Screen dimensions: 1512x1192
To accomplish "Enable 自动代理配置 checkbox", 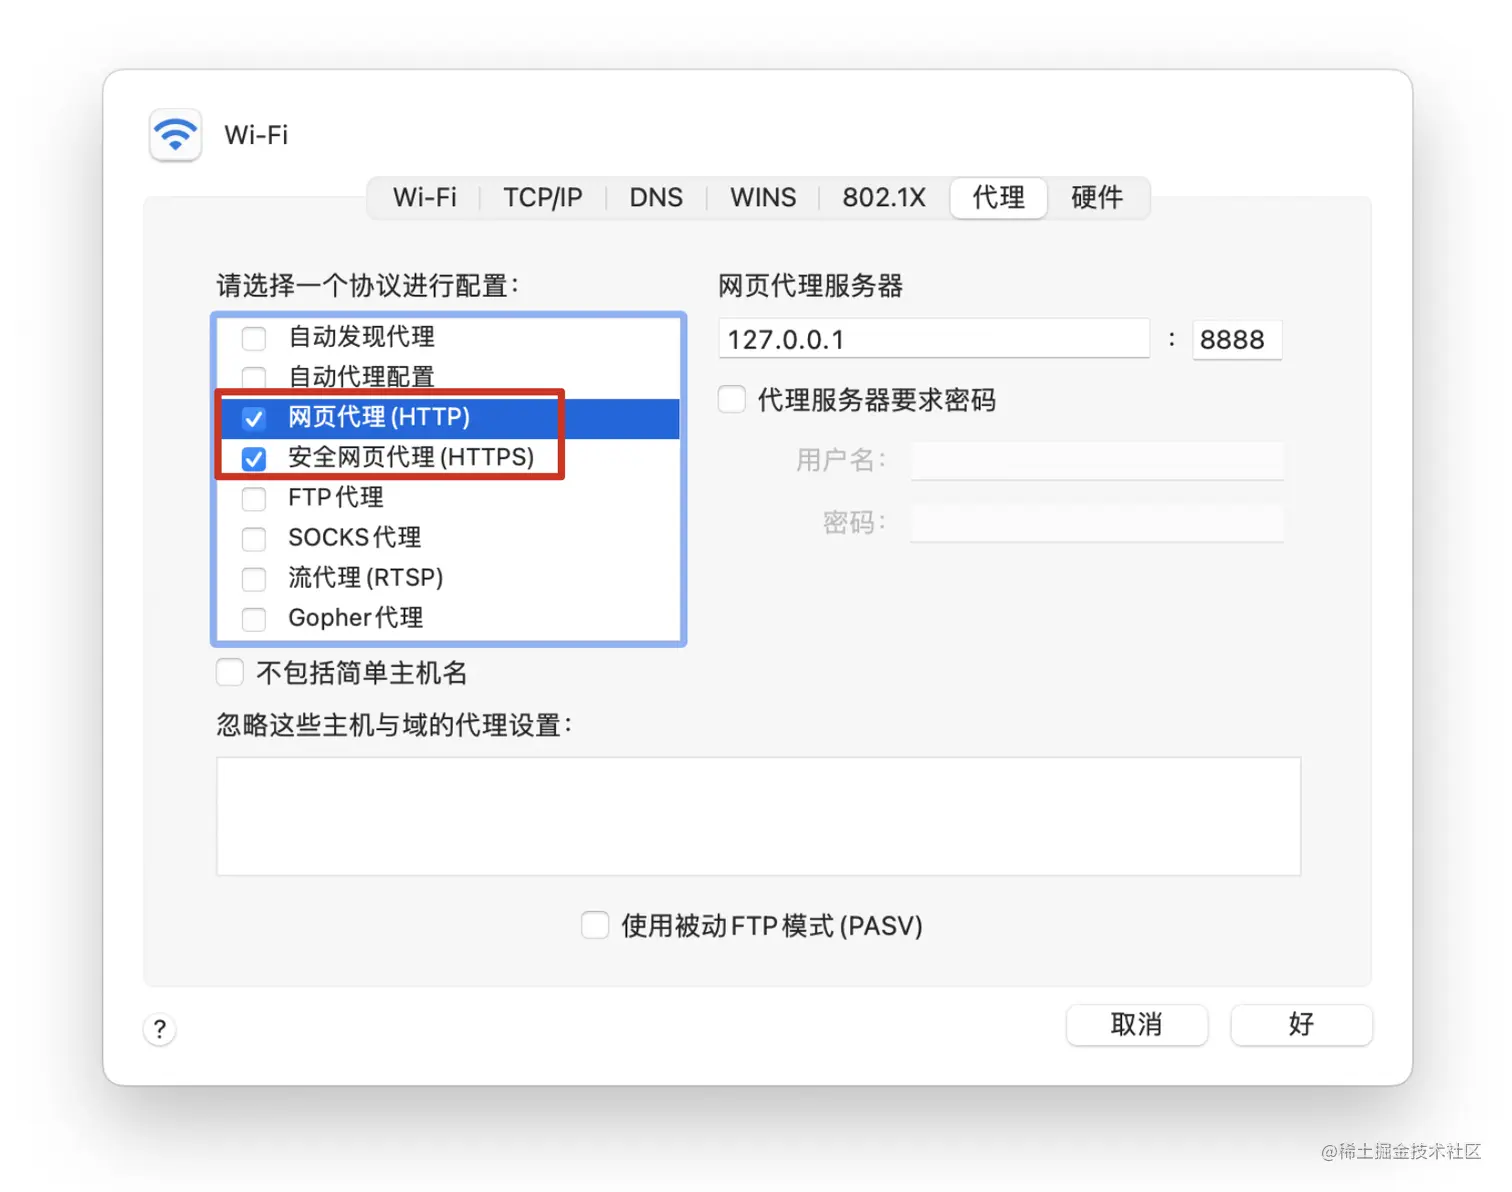I will click(x=254, y=377).
